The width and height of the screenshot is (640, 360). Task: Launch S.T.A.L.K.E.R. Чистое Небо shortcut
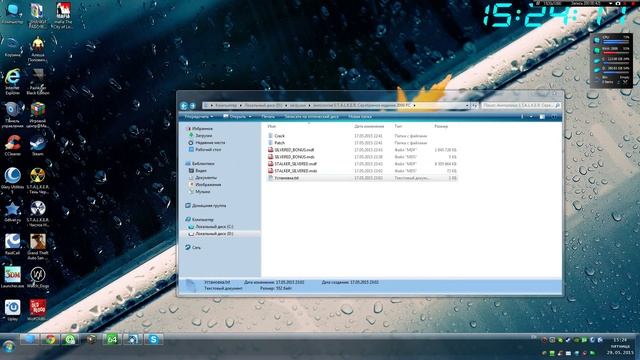click(38, 213)
